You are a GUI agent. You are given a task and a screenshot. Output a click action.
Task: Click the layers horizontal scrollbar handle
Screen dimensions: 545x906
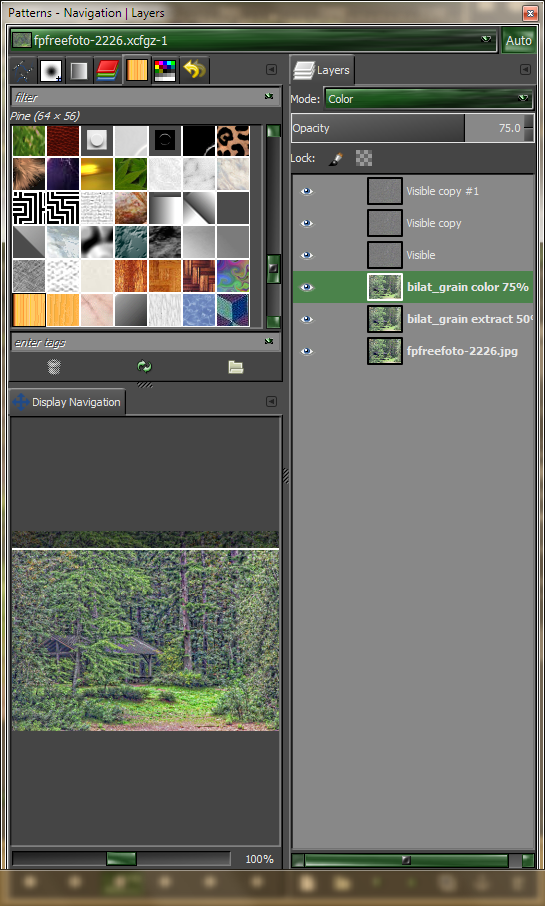coord(406,860)
